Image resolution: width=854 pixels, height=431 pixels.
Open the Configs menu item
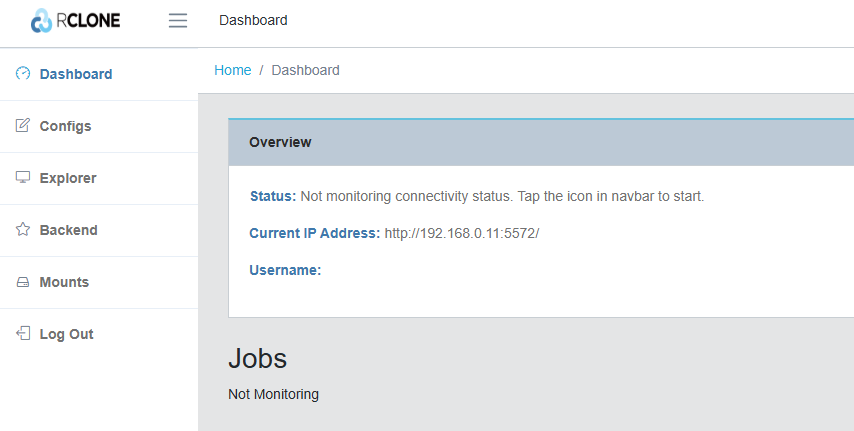tap(65, 126)
